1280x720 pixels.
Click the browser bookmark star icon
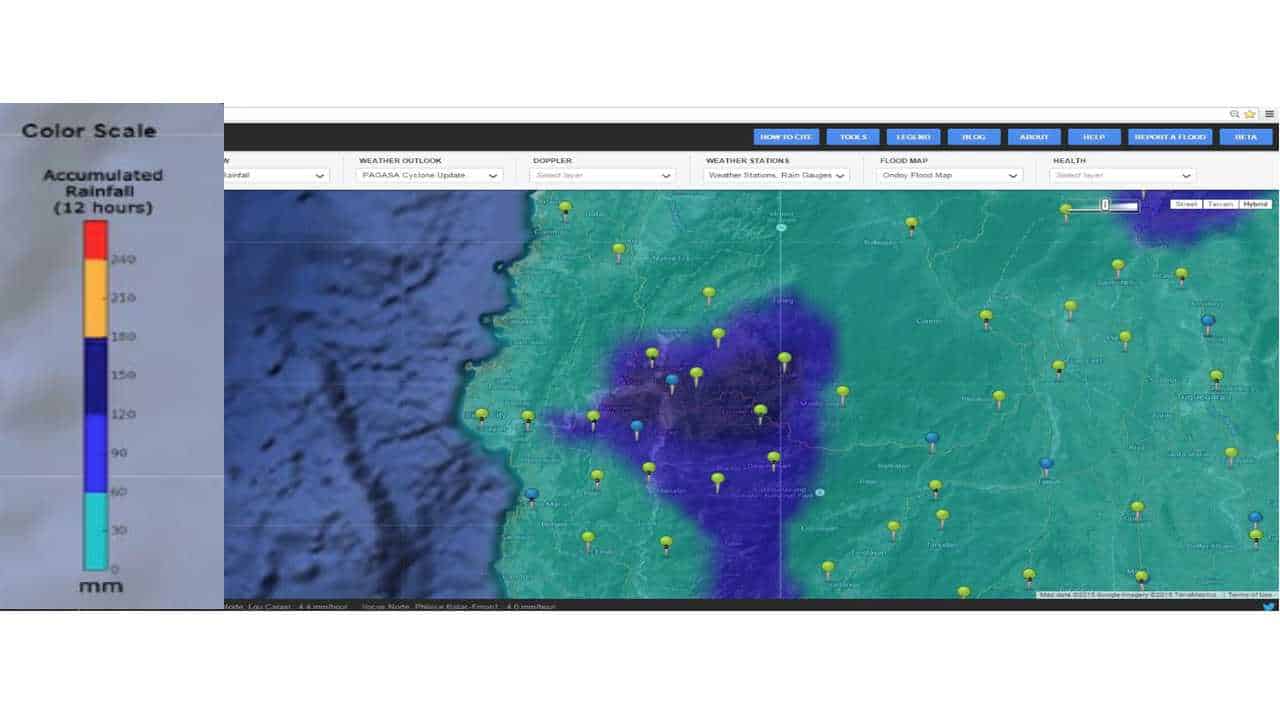tap(1250, 114)
